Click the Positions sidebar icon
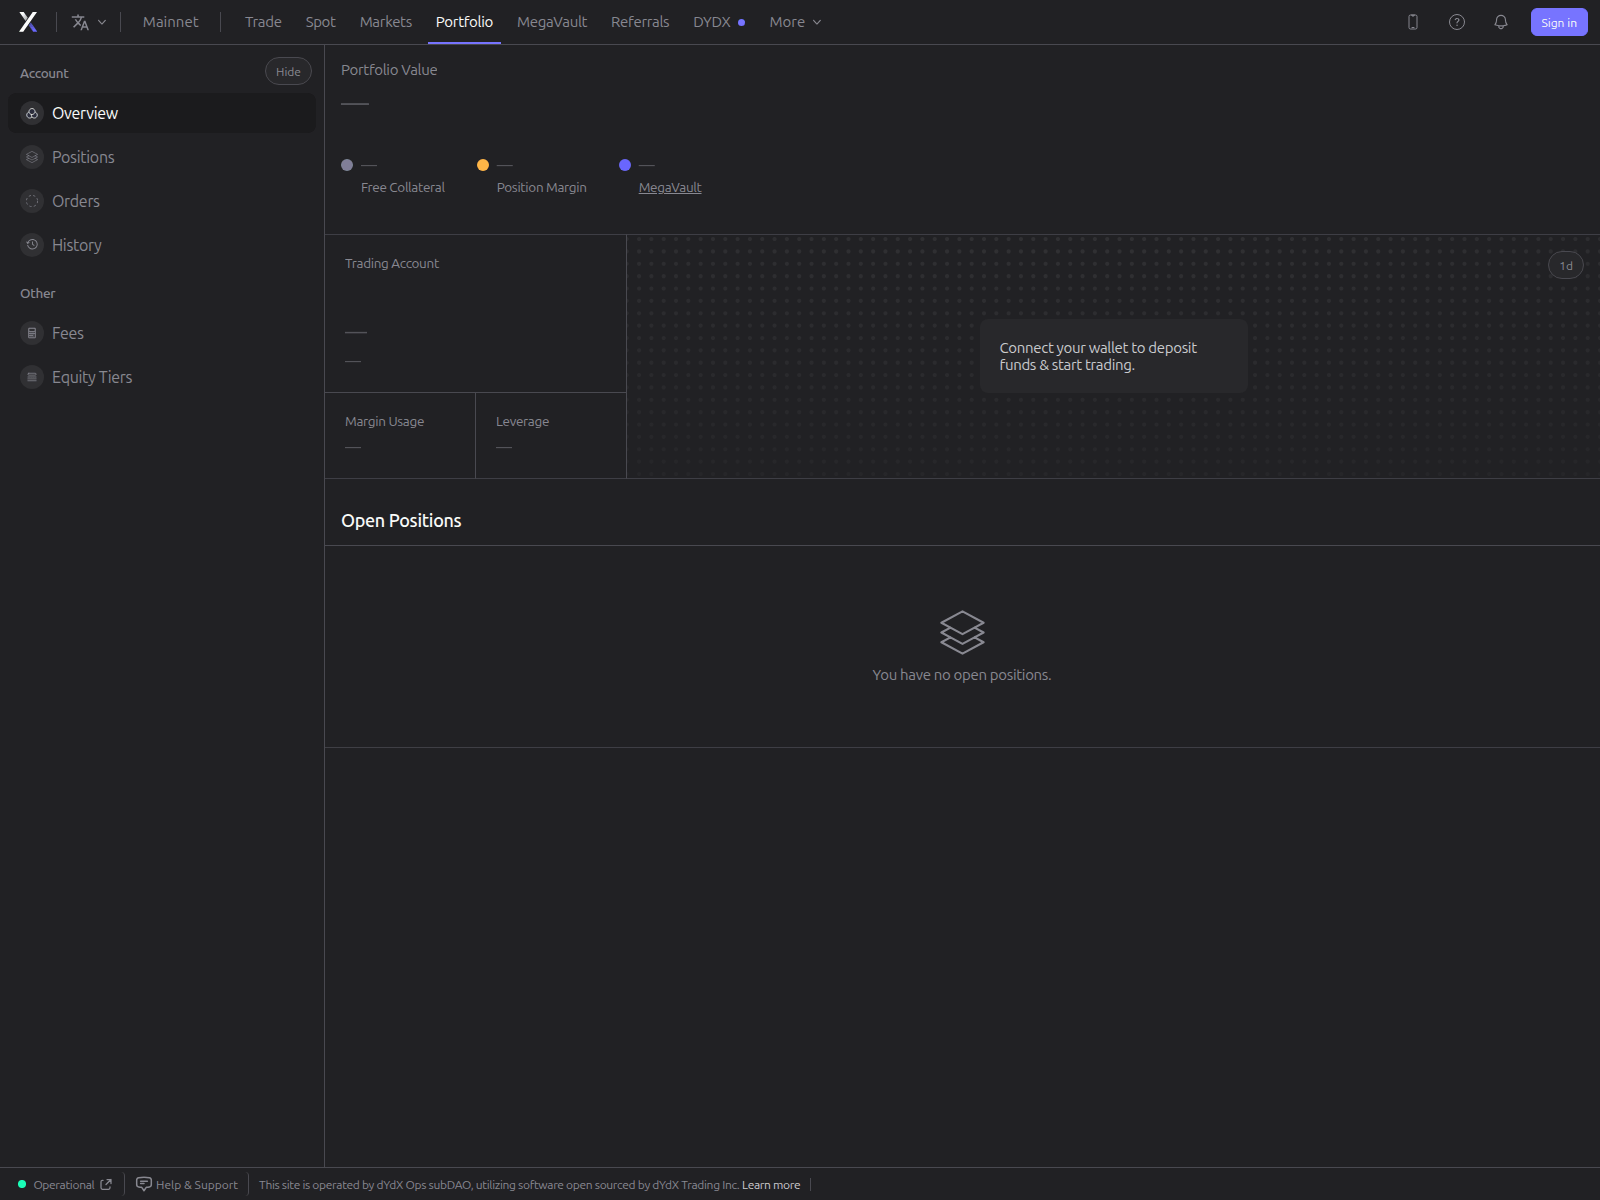Screen dimensions: 1600x1200 click(x=32, y=157)
